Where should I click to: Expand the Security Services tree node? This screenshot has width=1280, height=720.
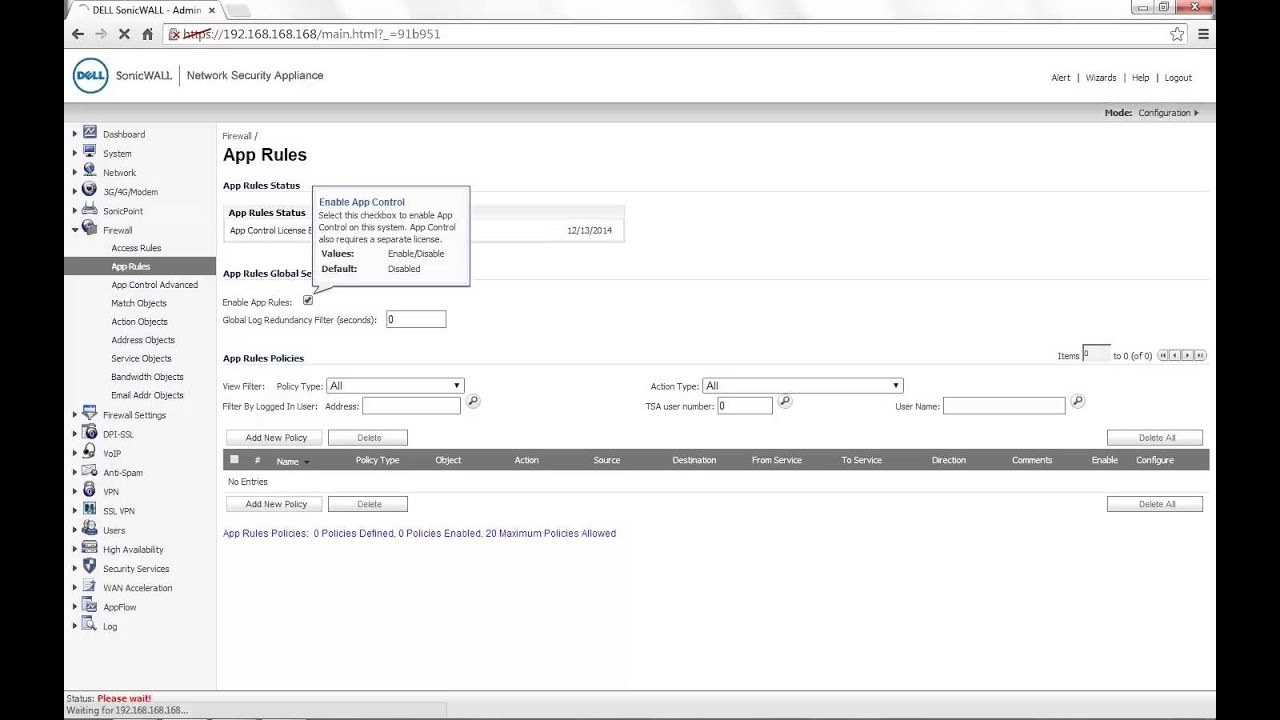74,568
